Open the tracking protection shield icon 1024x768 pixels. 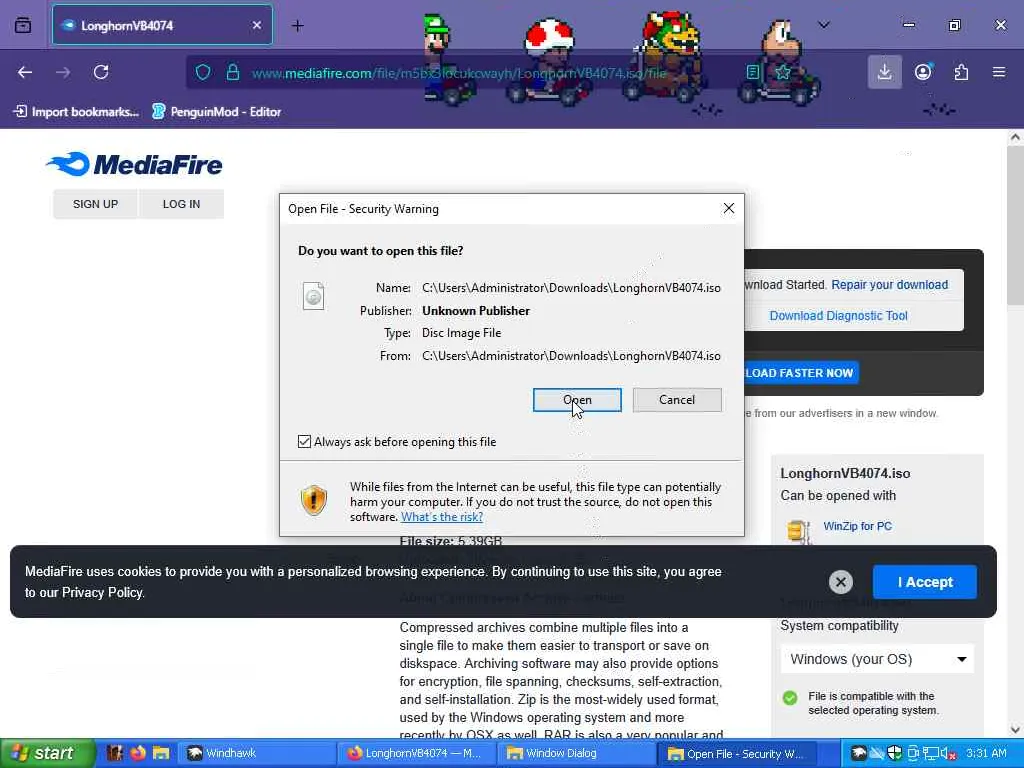click(203, 72)
